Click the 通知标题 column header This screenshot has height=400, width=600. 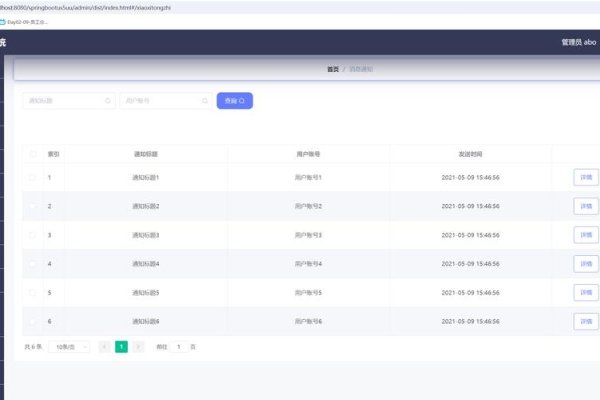[x=146, y=154]
